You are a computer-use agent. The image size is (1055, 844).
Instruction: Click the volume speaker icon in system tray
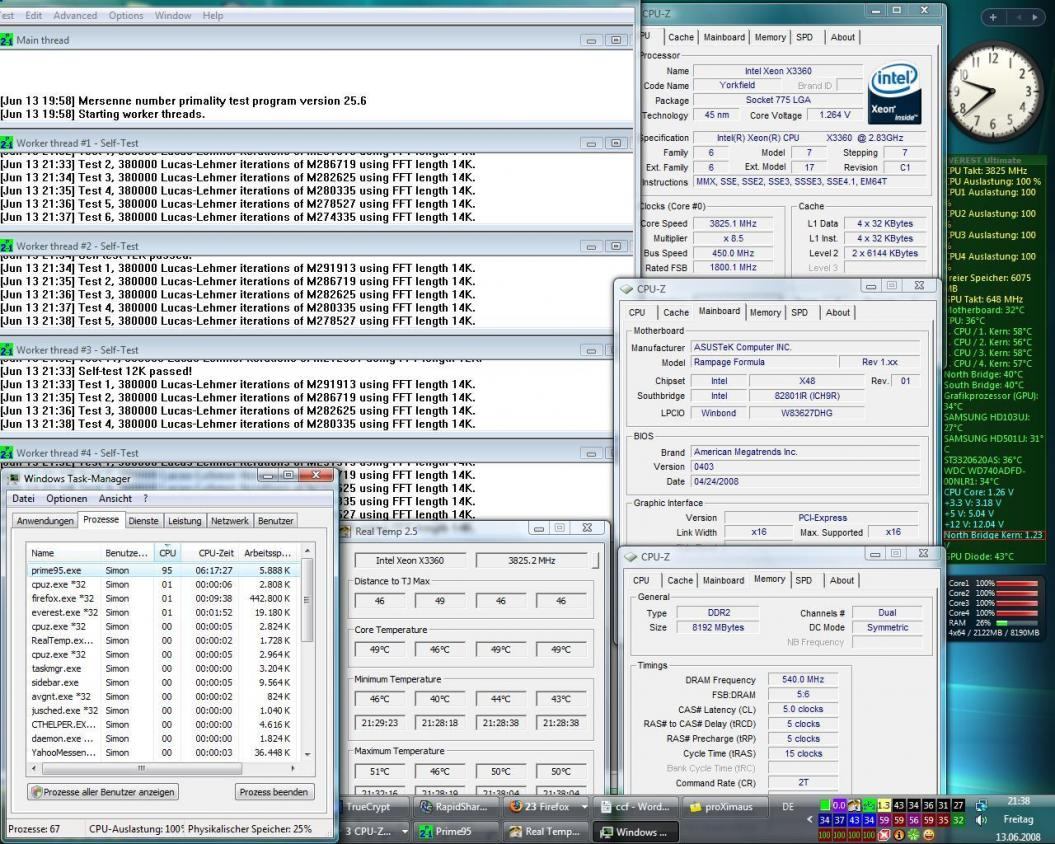pyautogui.click(x=983, y=820)
